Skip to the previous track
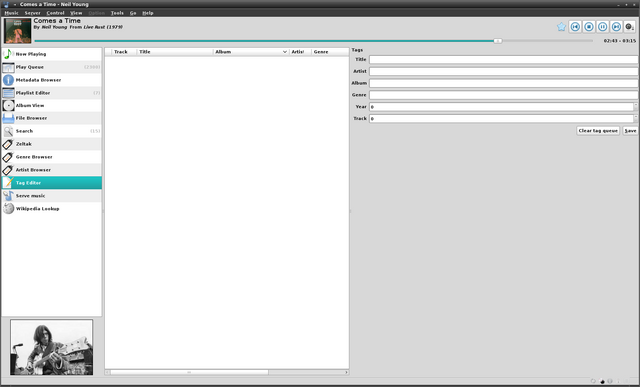Screen dimensions: 640x387 (x=575, y=27)
